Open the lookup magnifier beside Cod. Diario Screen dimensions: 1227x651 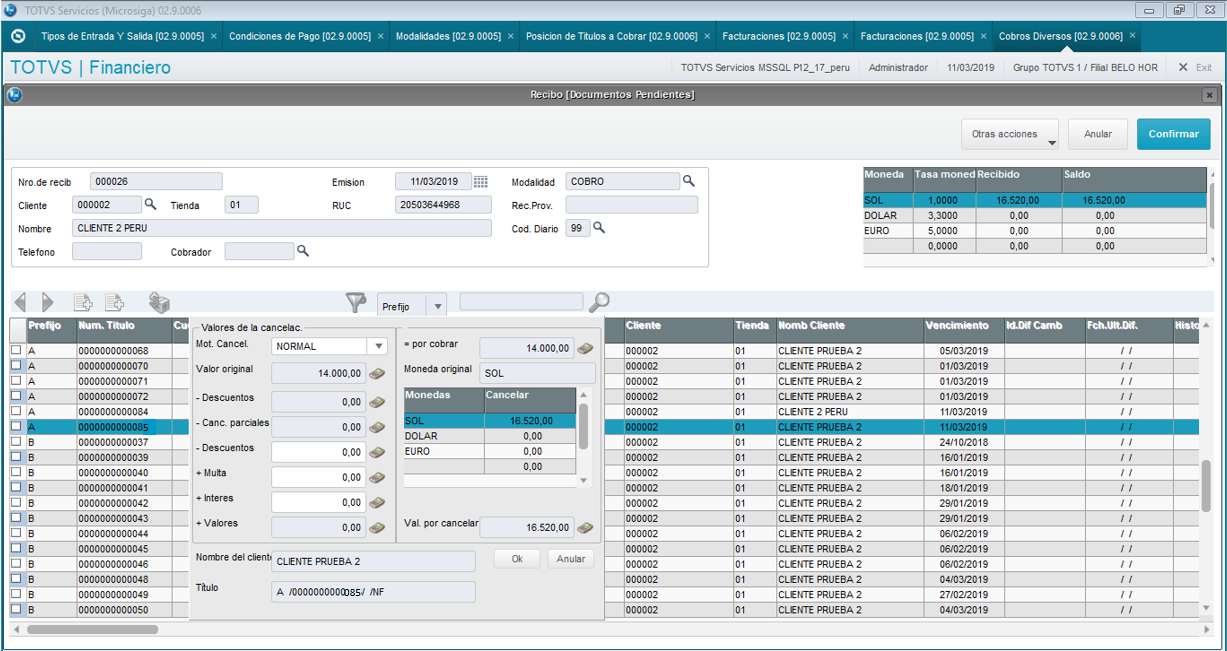(x=600, y=227)
